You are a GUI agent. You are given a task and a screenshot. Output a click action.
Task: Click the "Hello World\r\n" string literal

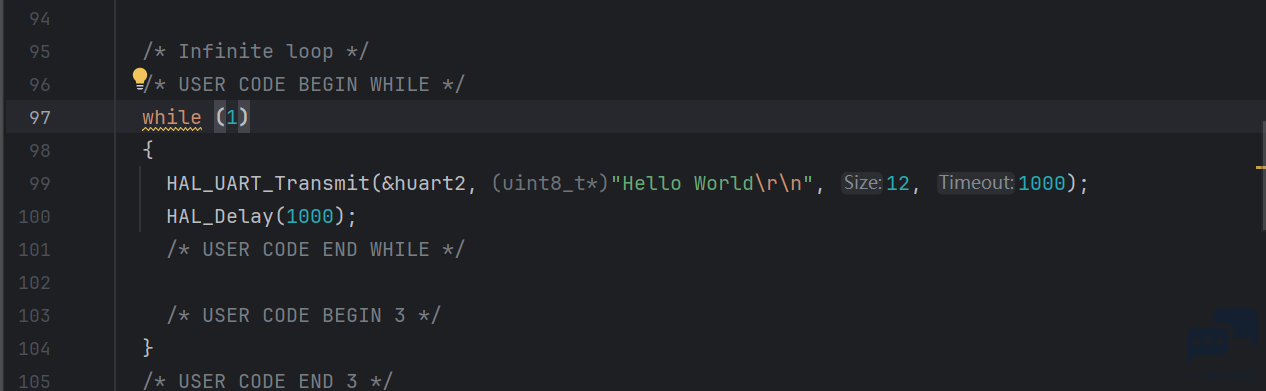click(x=716, y=184)
